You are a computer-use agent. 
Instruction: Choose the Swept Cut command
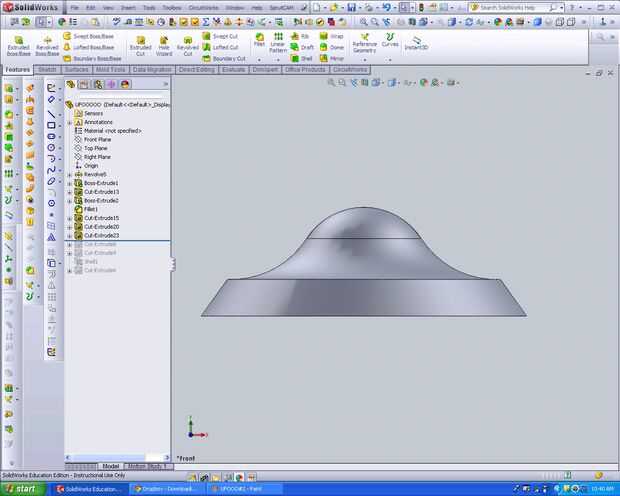[221, 36]
